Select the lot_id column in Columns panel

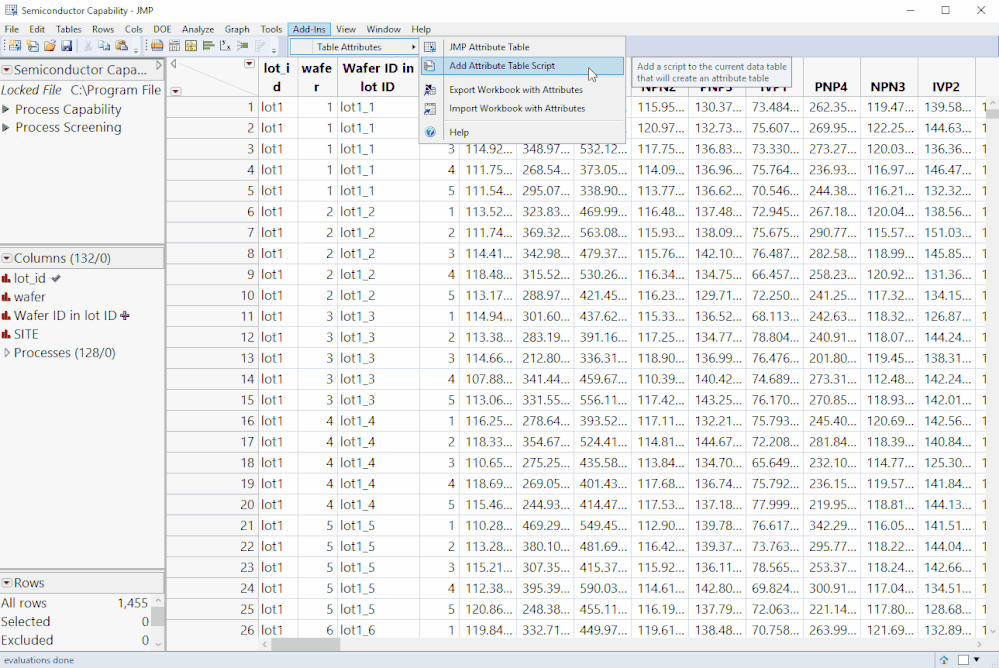pos(29,279)
